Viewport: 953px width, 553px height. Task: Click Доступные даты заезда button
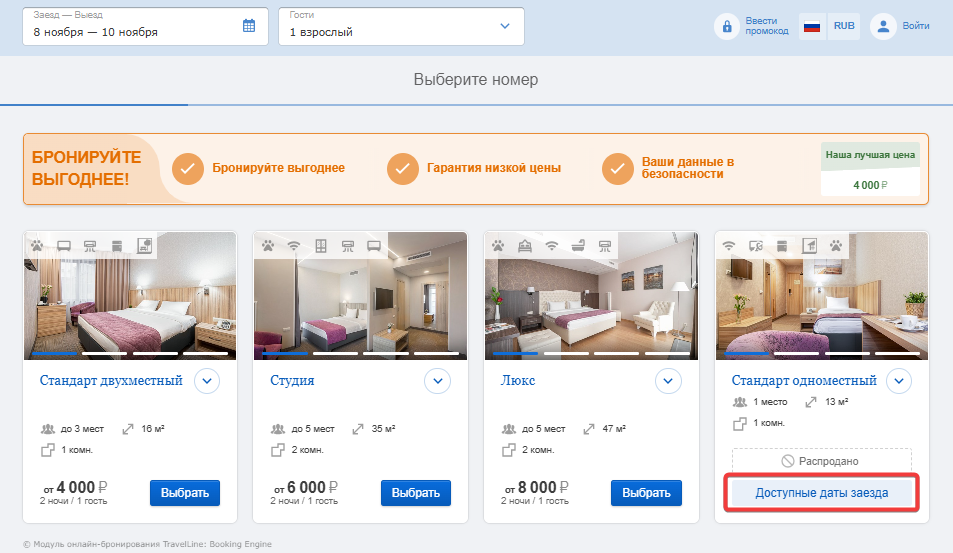pyautogui.click(x=822, y=493)
